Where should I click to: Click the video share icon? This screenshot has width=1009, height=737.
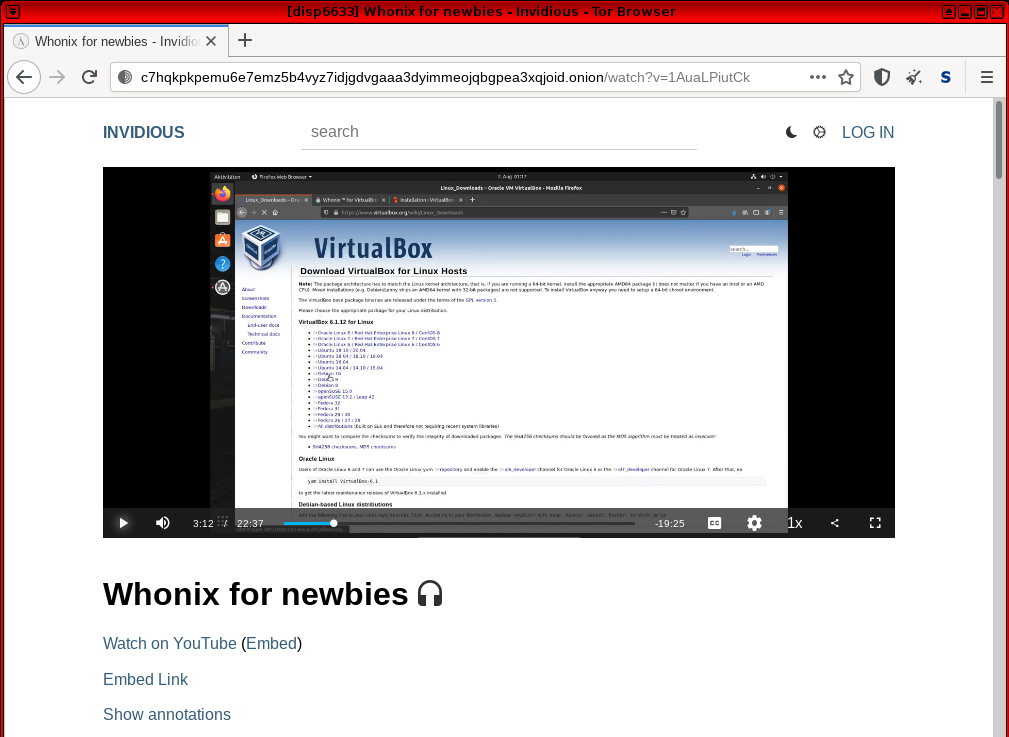coord(835,523)
